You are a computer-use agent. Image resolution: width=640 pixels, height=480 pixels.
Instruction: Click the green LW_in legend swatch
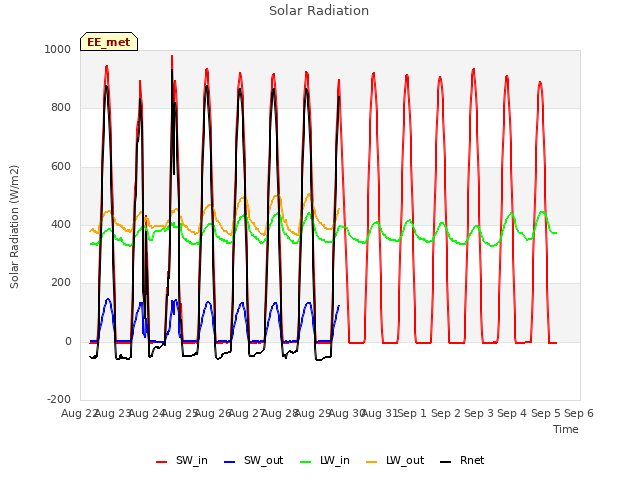click(x=306, y=462)
